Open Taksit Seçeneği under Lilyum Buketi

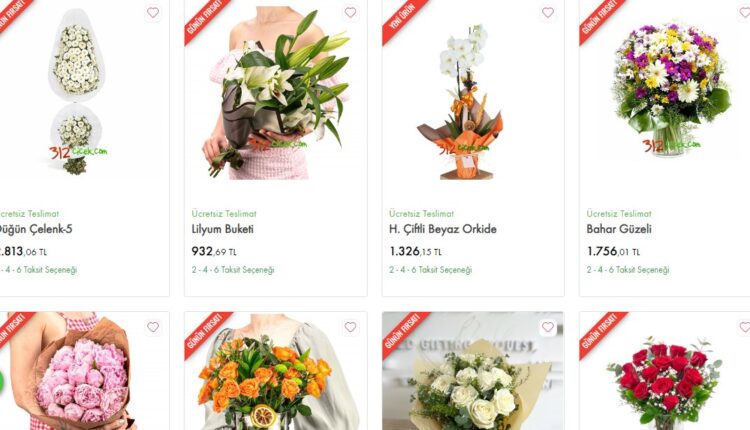pos(233,270)
